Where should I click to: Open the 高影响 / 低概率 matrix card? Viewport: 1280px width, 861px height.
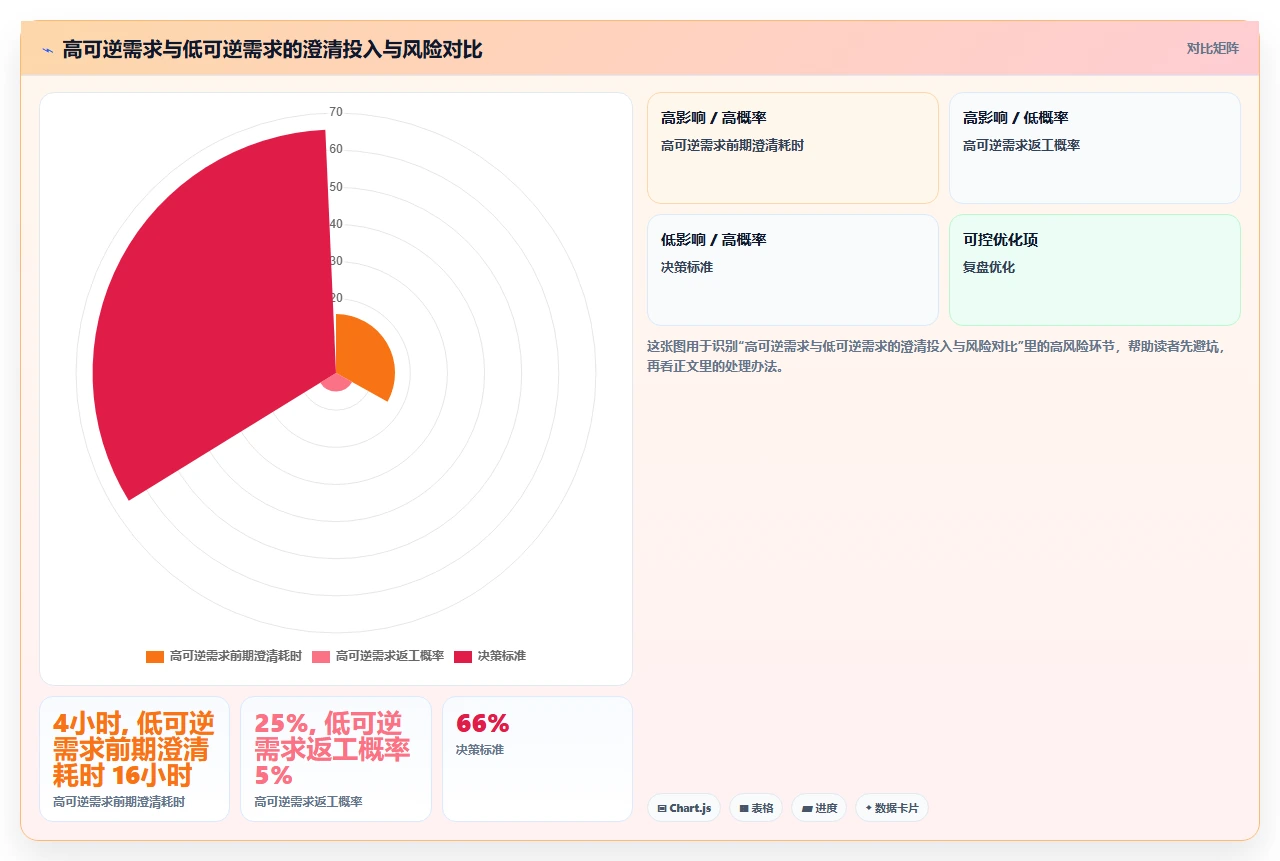click(1094, 148)
